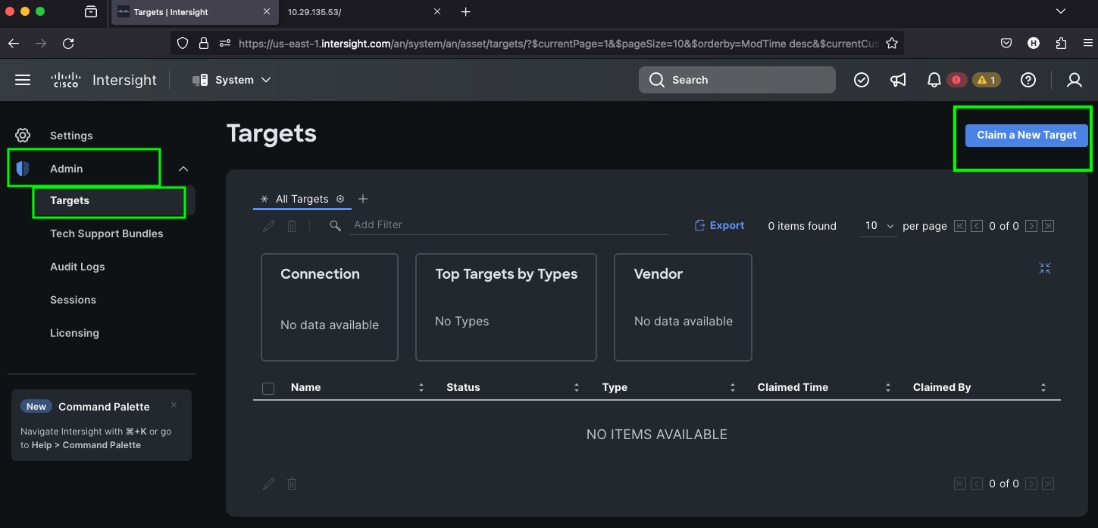Click the Claim a New Target button
1098x528 pixels.
pyautogui.click(x=1026, y=135)
